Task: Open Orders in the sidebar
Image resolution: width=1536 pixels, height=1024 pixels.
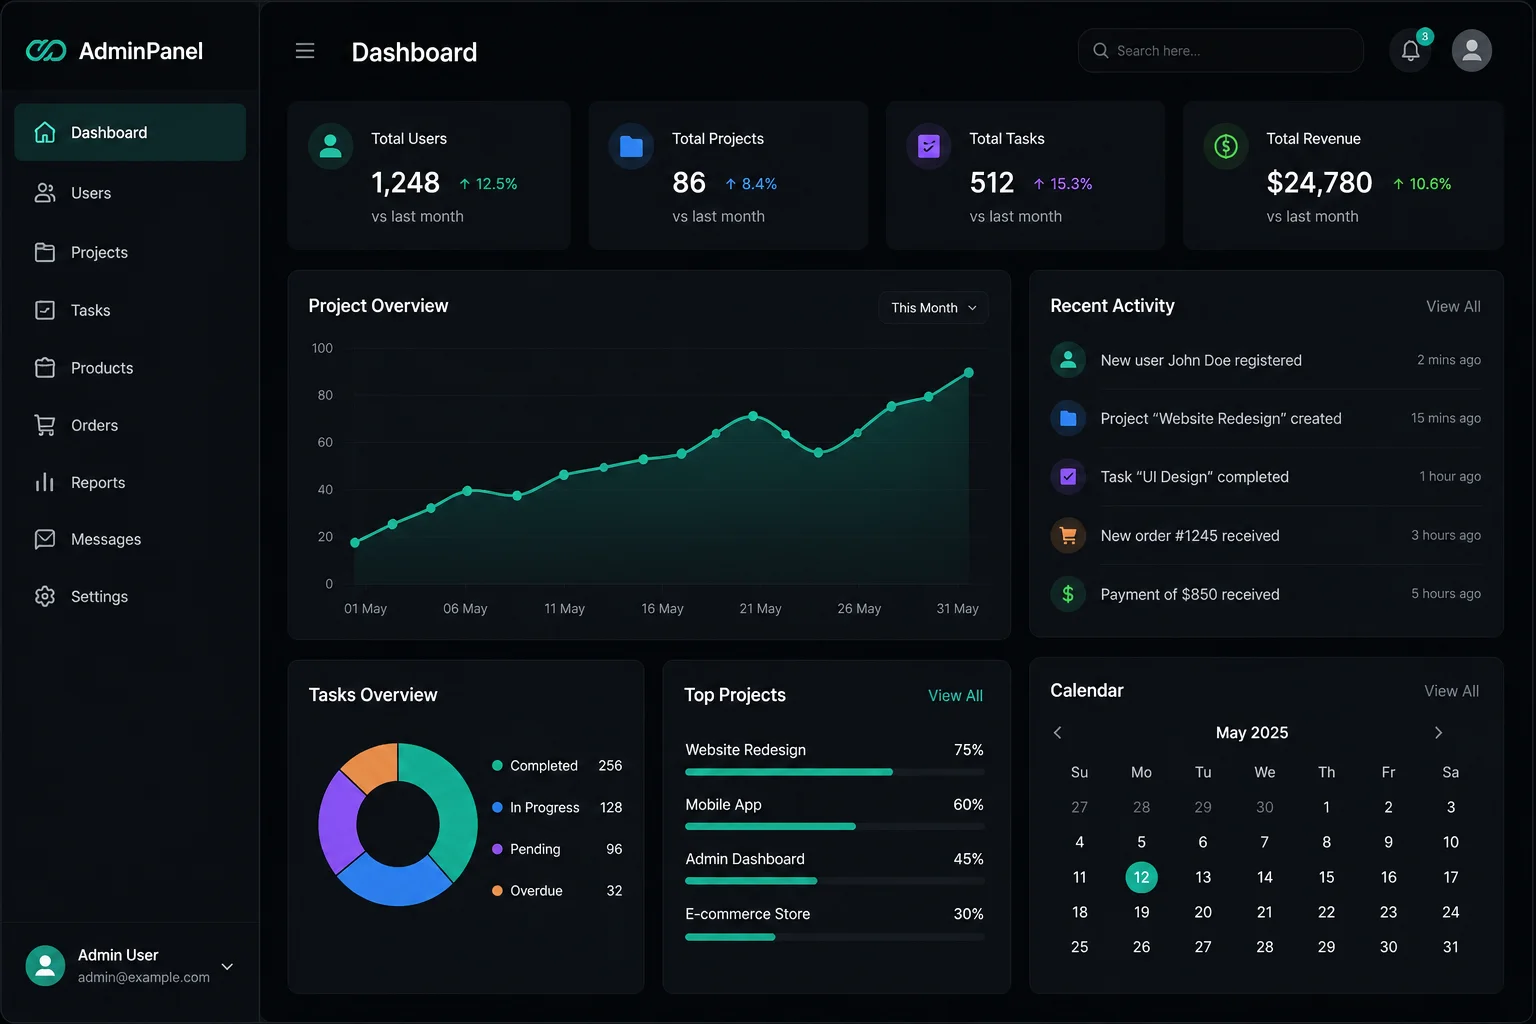Action: click(130, 425)
